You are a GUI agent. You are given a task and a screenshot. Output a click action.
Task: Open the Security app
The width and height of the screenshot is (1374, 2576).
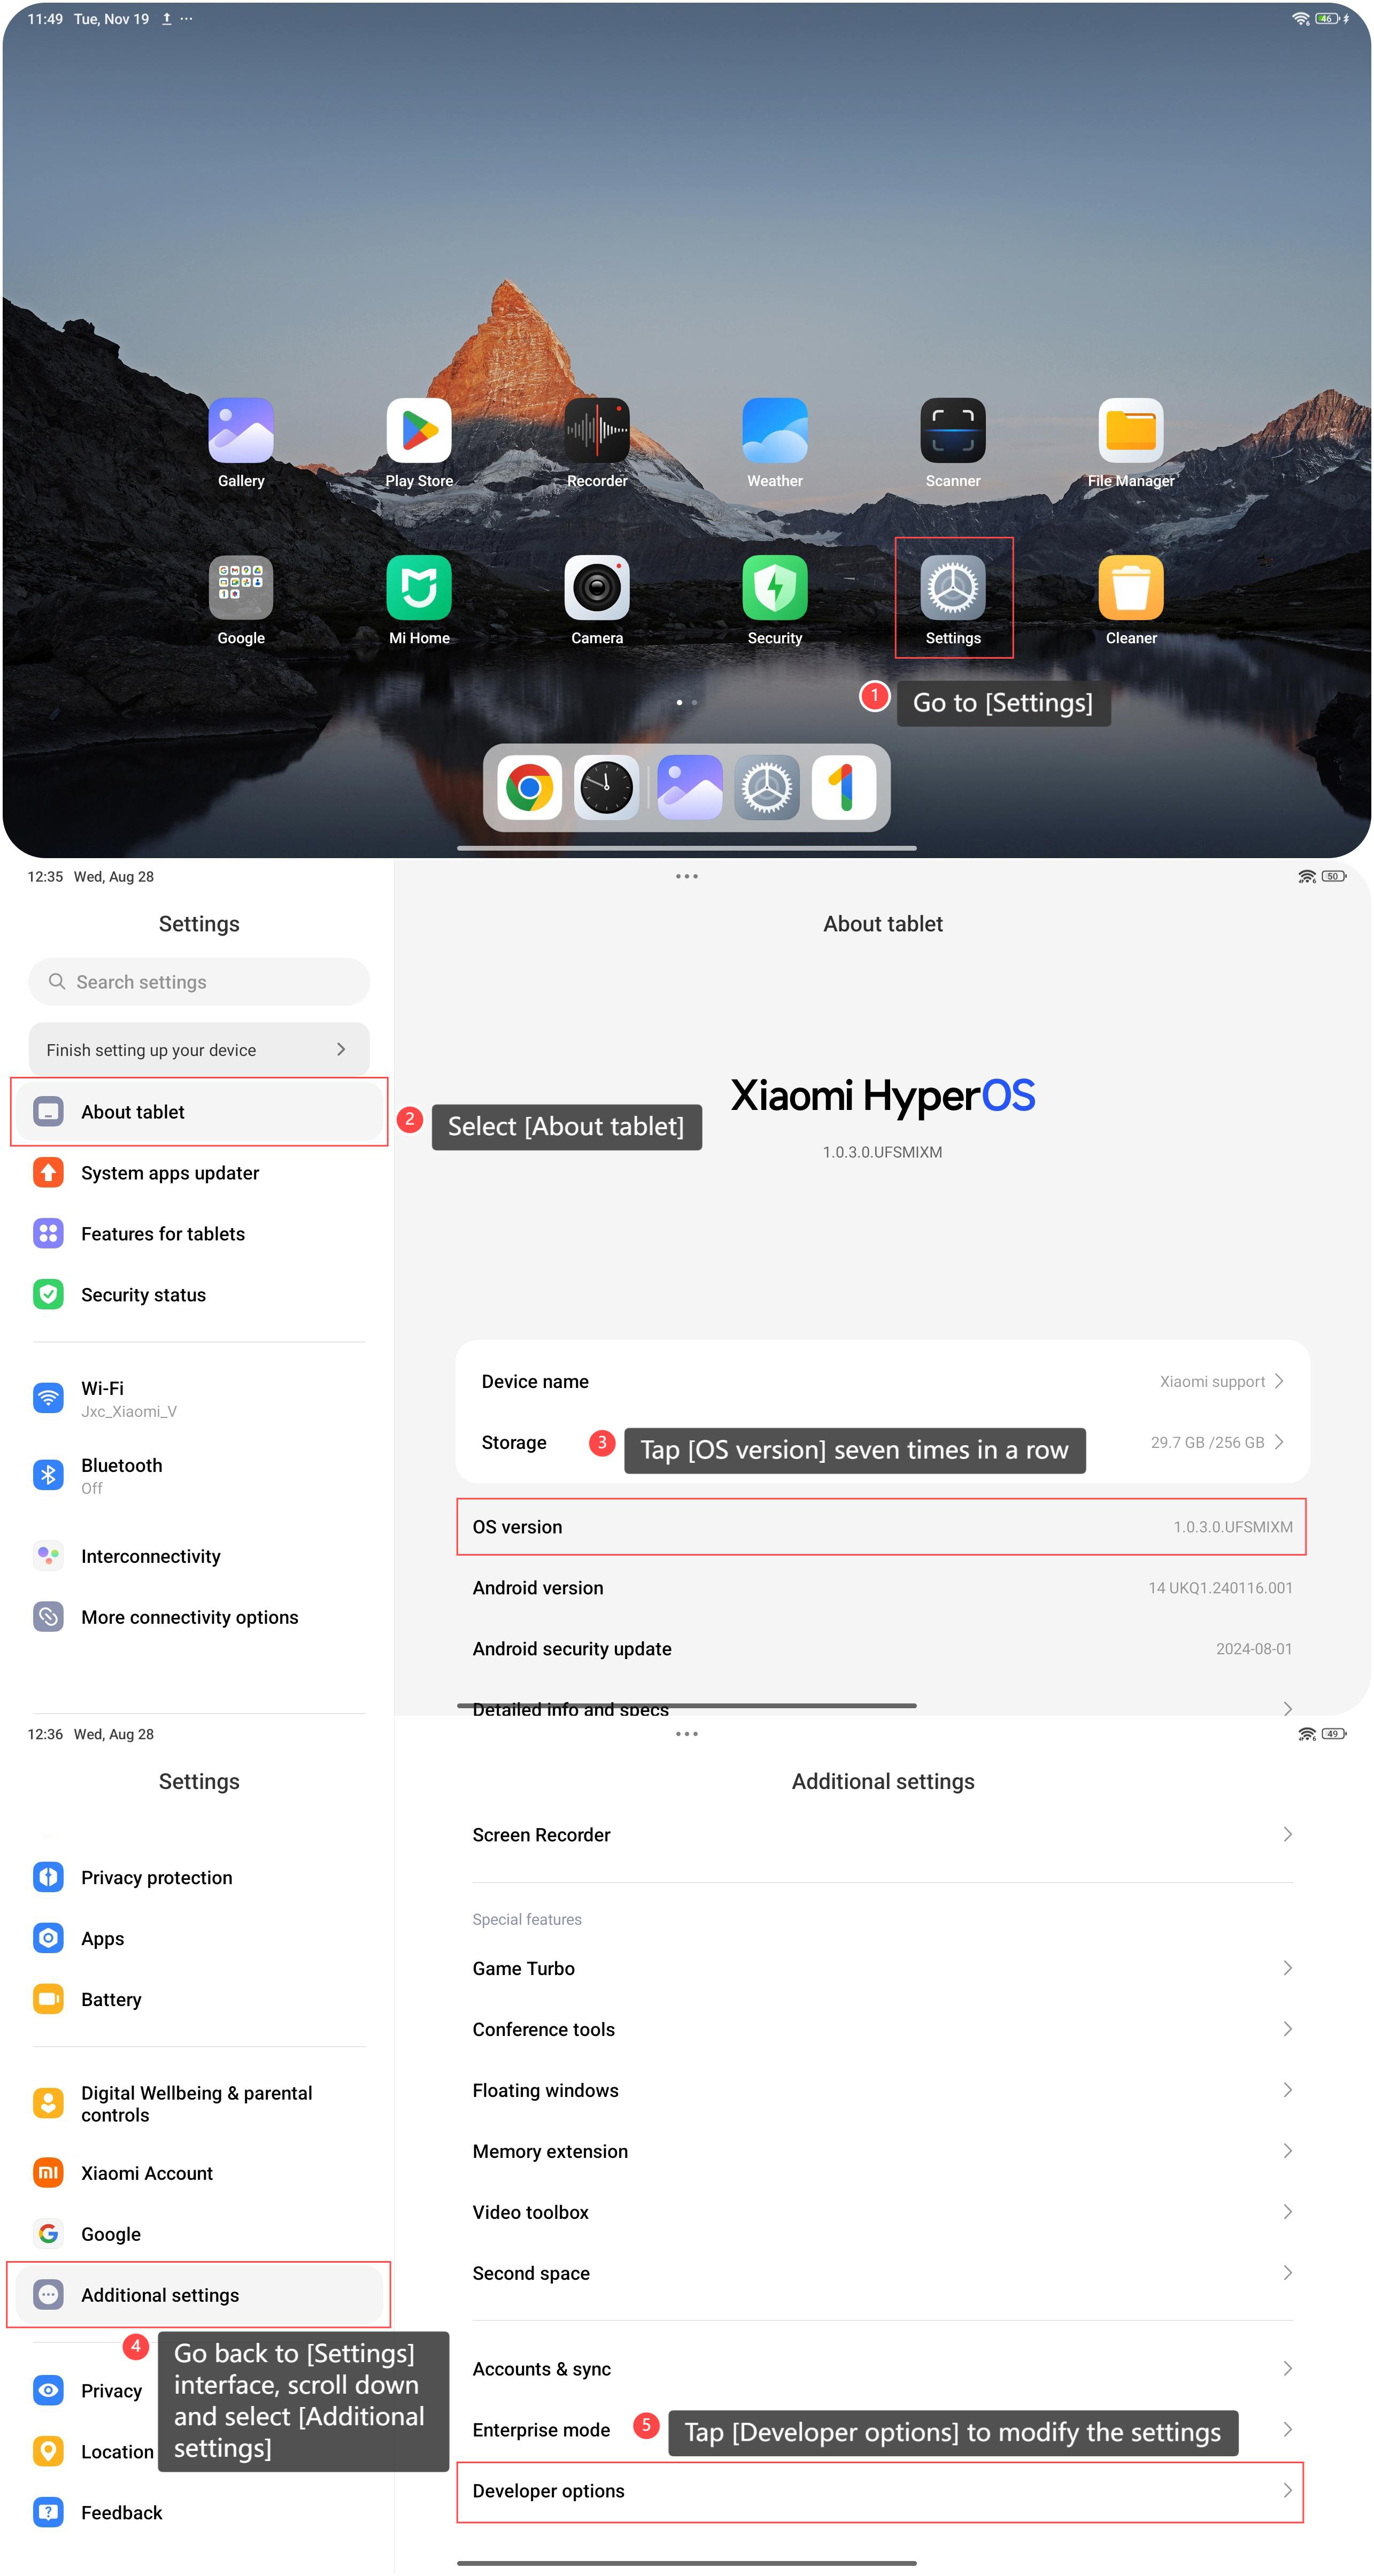pyautogui.click(x=774, y=588)
